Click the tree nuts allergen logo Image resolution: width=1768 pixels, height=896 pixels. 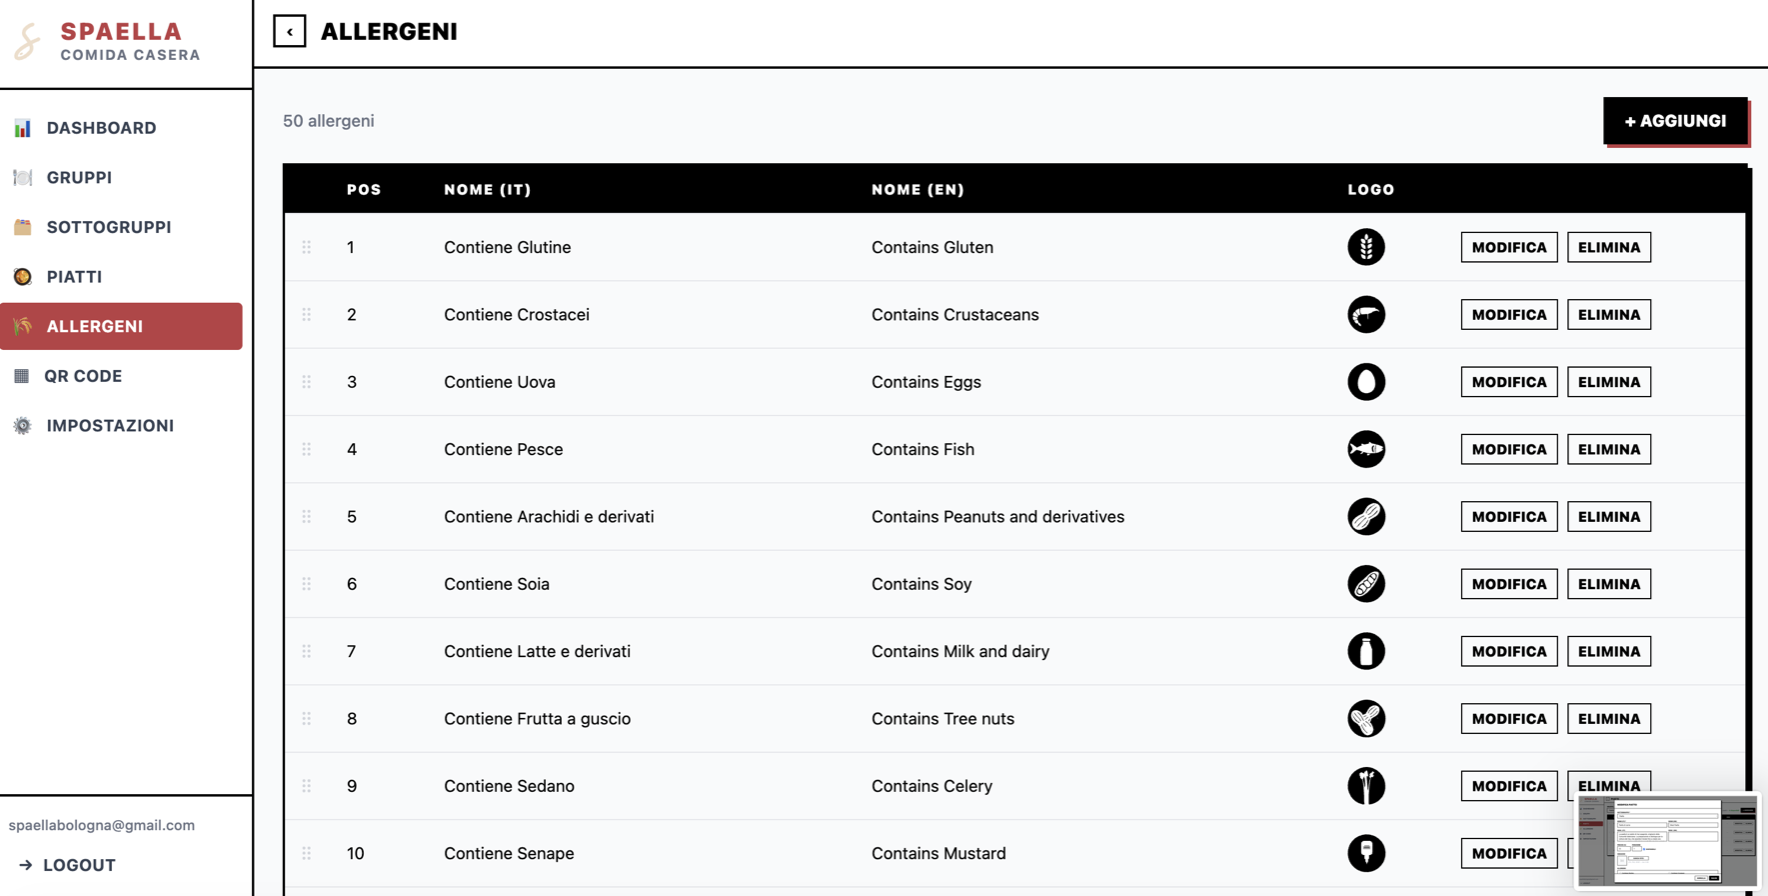(1366, 719)
